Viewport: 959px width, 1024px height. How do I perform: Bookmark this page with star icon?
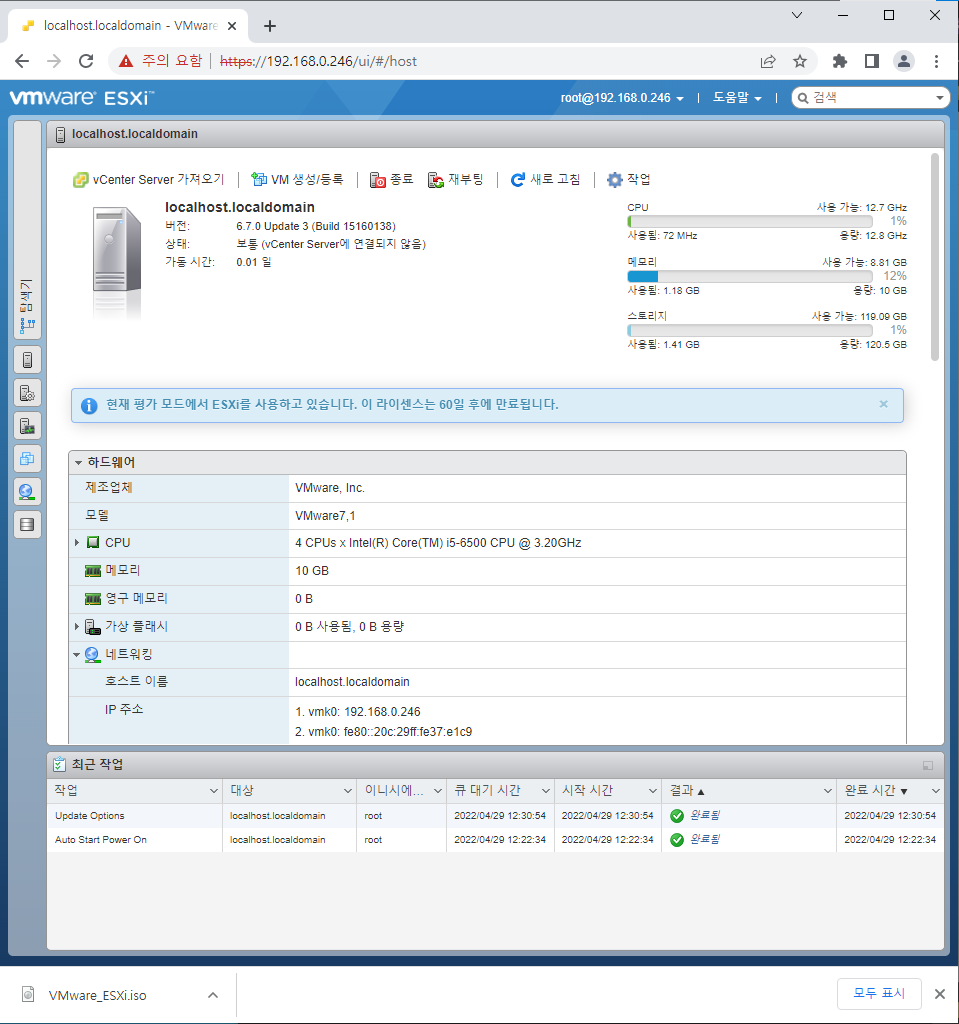(x=800, y=61)
